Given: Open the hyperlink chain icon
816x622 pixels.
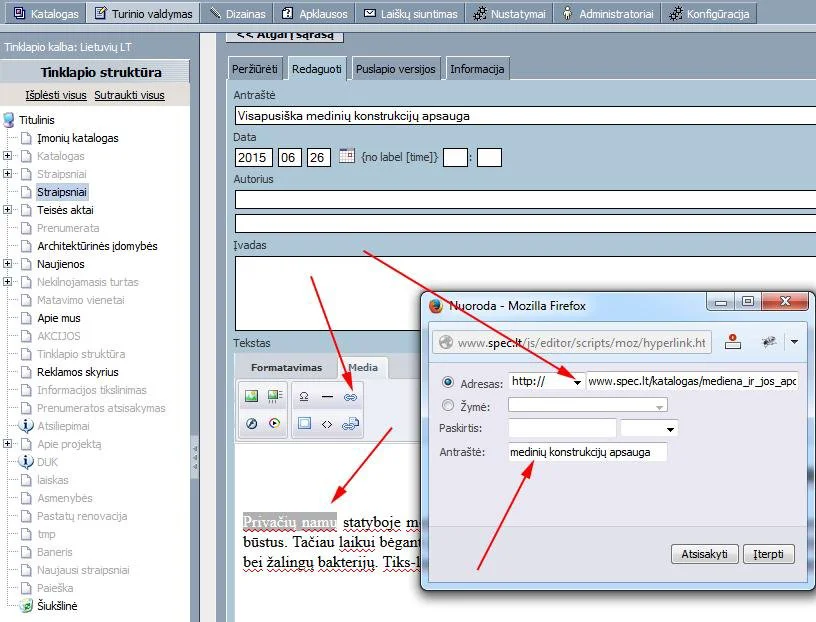Looking at the screenshot, I should 350,397.
